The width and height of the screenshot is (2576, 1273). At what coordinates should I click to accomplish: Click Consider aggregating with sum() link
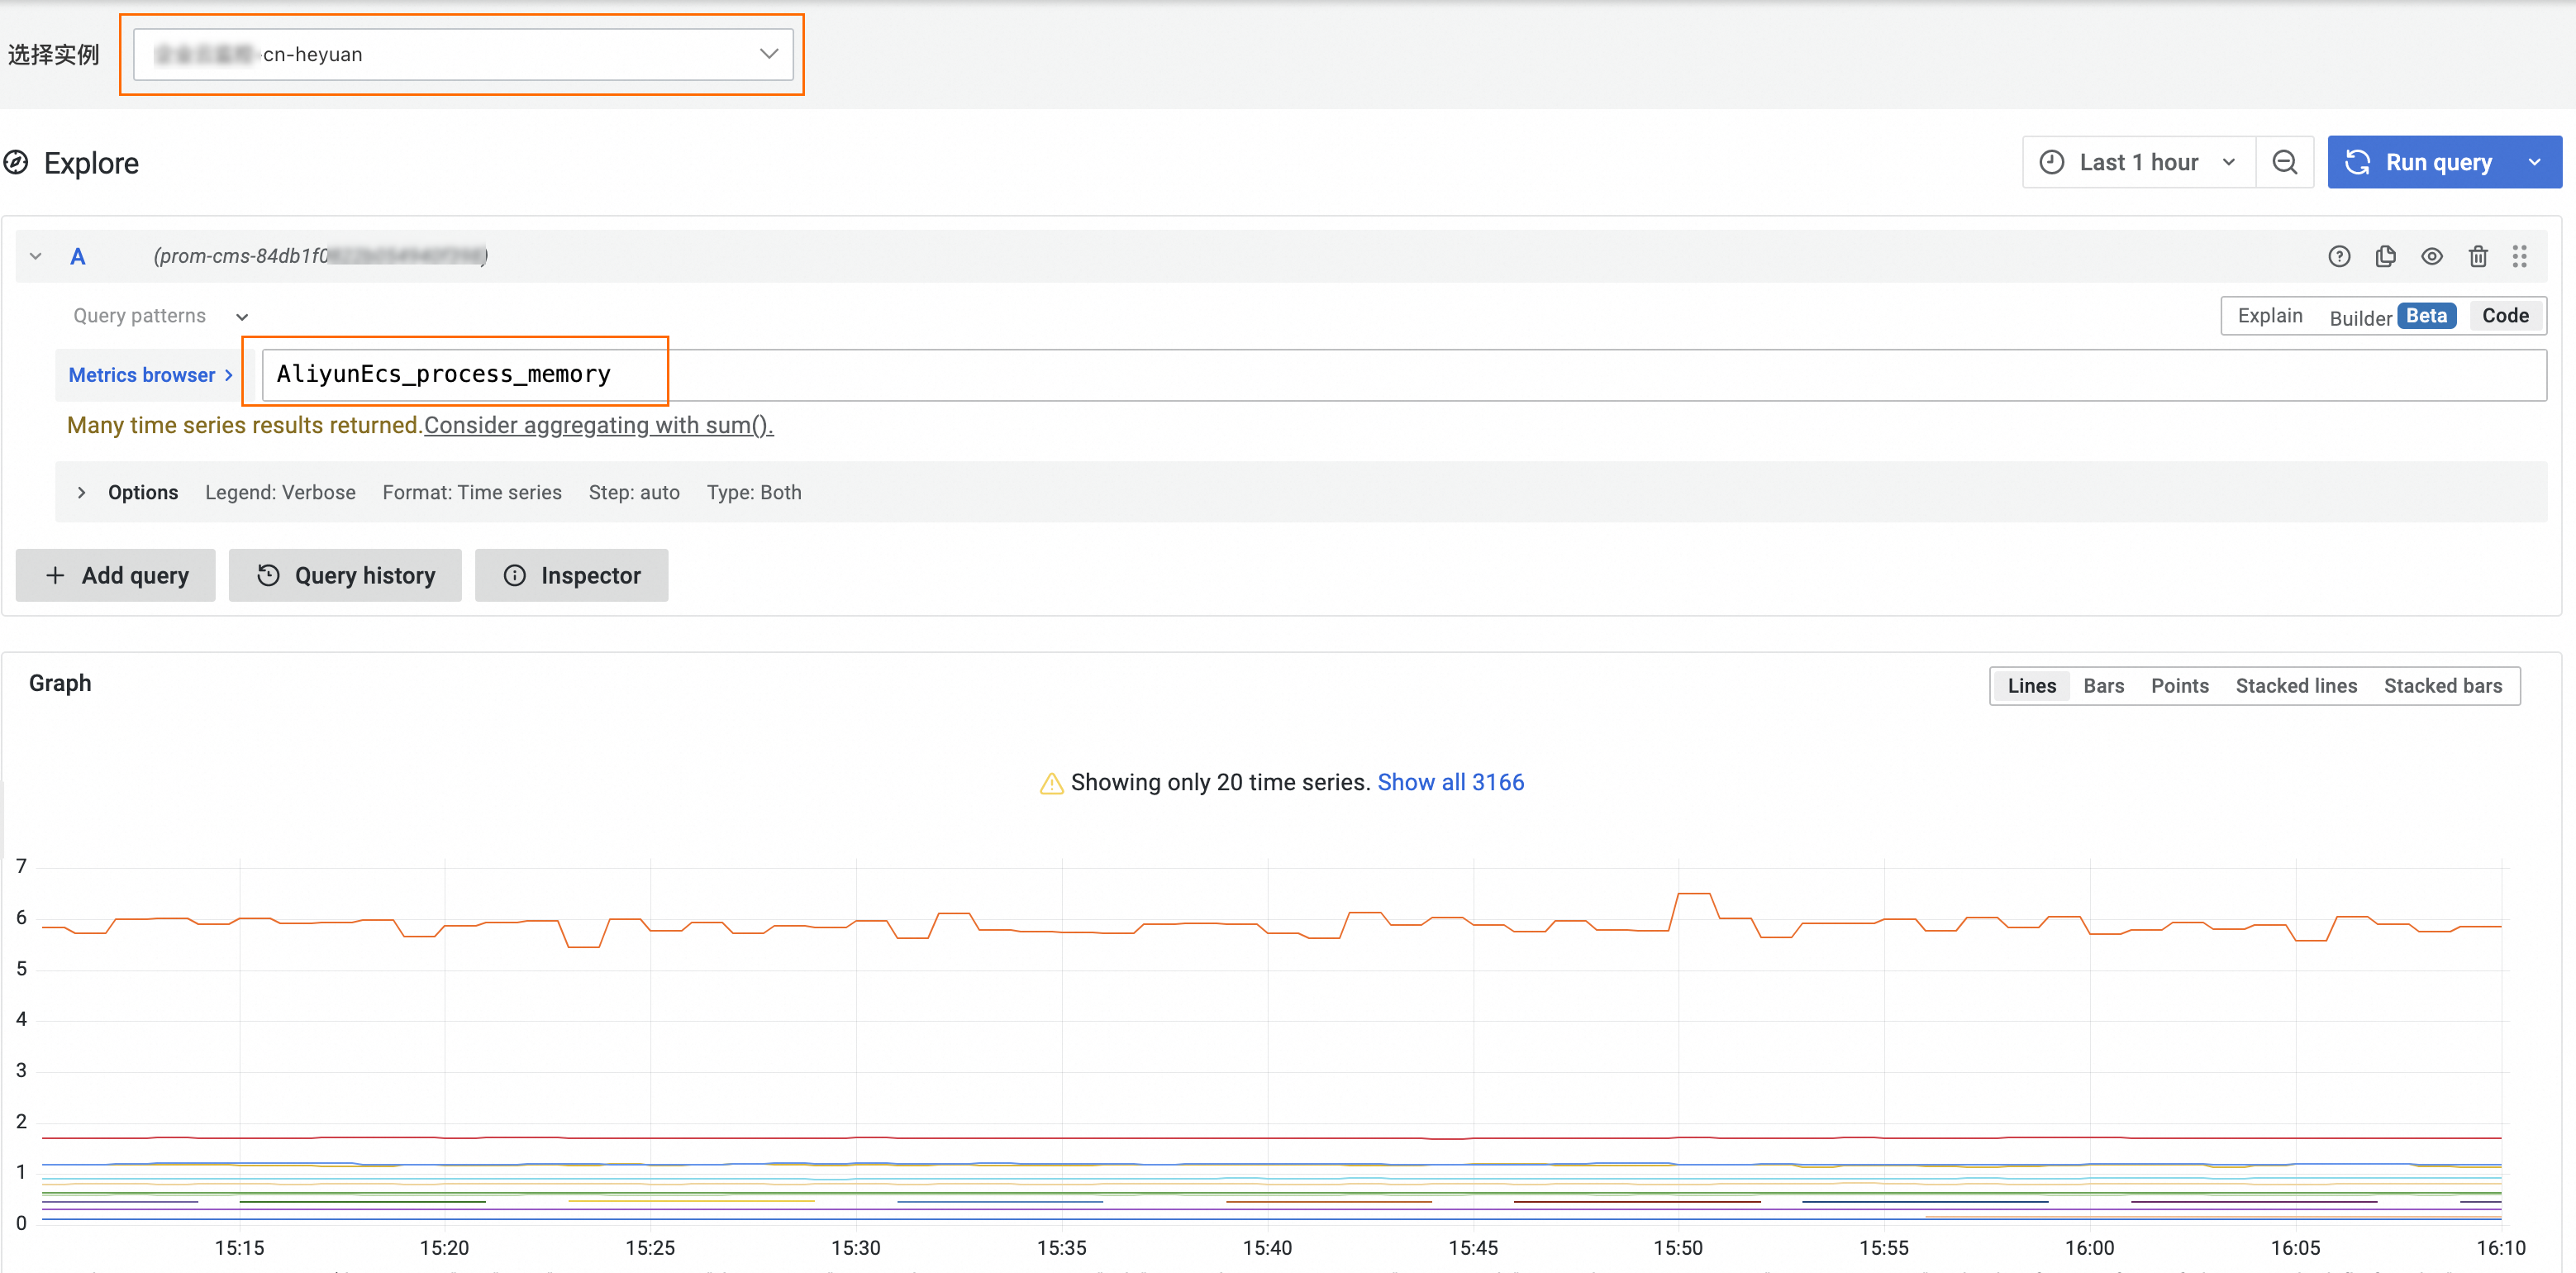(x=598, y=425)
